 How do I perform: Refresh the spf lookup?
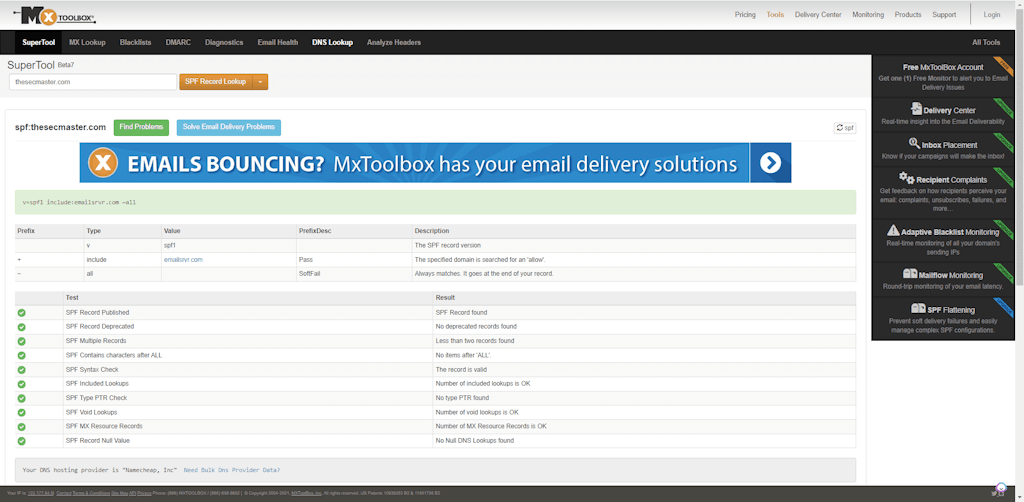coord(845,128)
